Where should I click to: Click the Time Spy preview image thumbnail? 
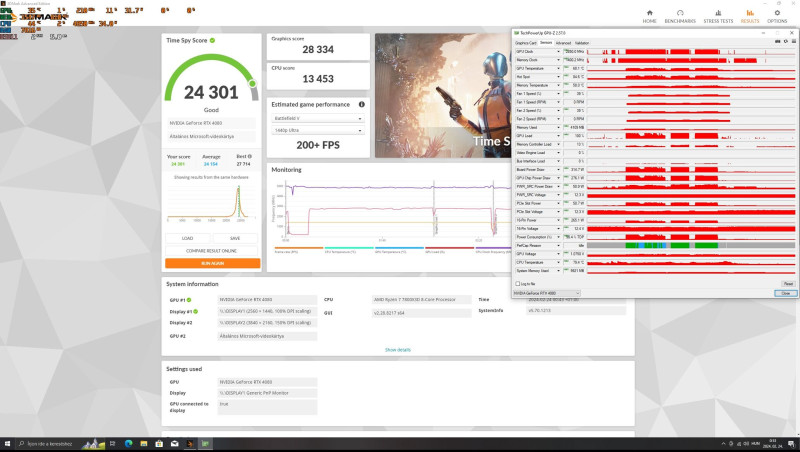coord(443,95)
